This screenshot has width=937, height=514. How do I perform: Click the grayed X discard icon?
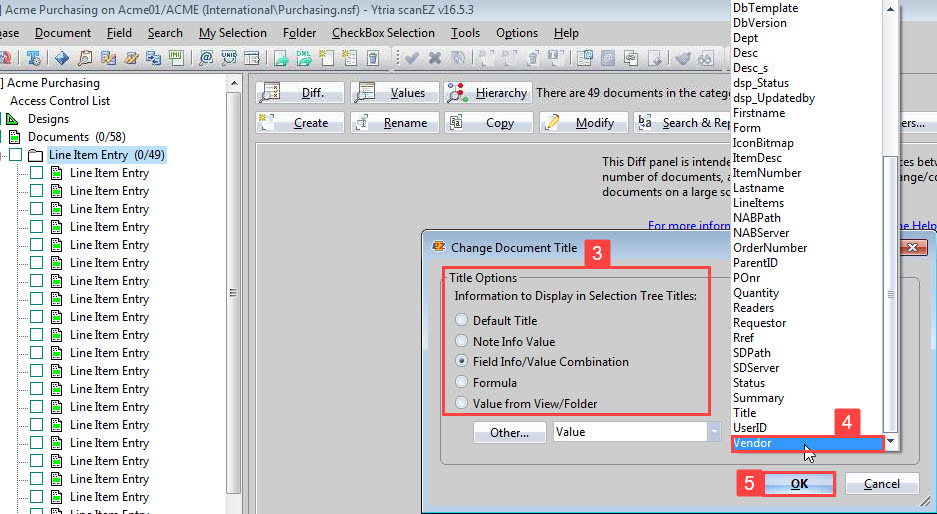[434, 57]
